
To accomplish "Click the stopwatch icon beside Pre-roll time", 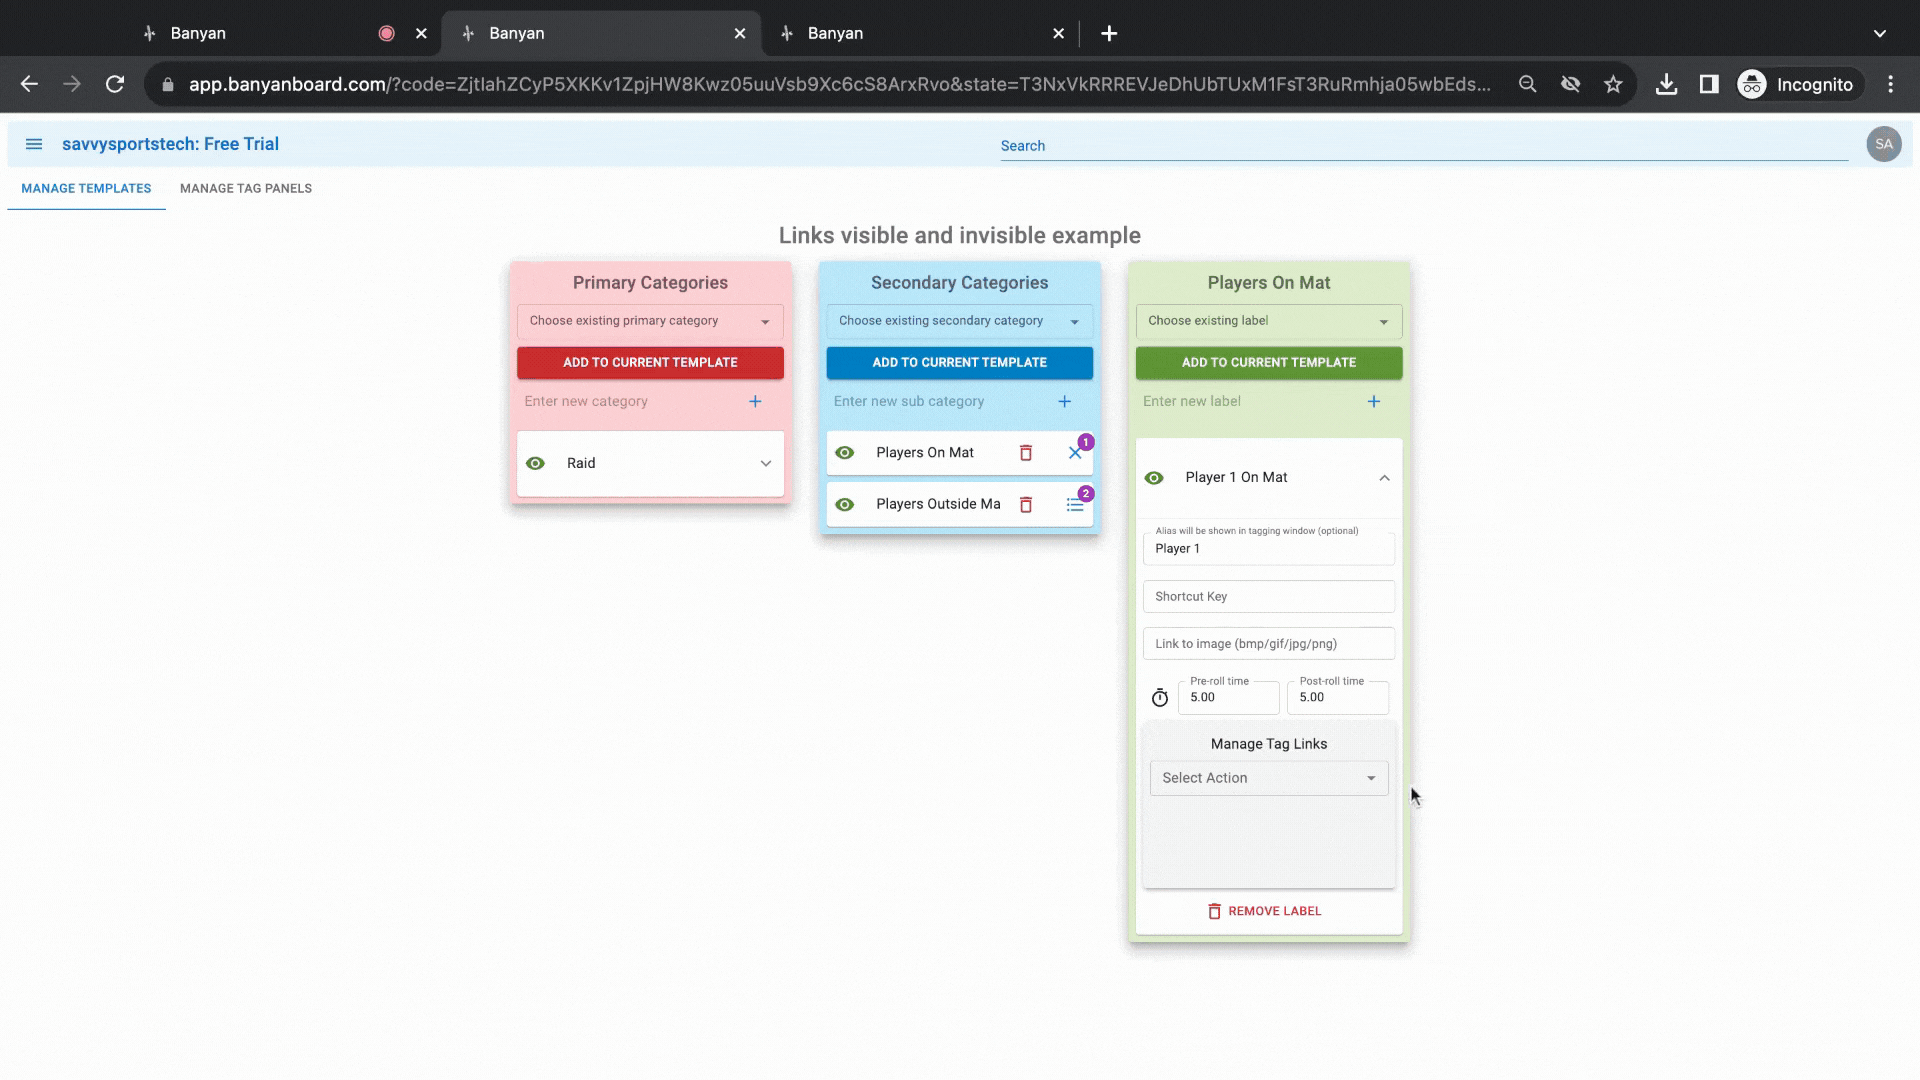I will point(1160,697).
